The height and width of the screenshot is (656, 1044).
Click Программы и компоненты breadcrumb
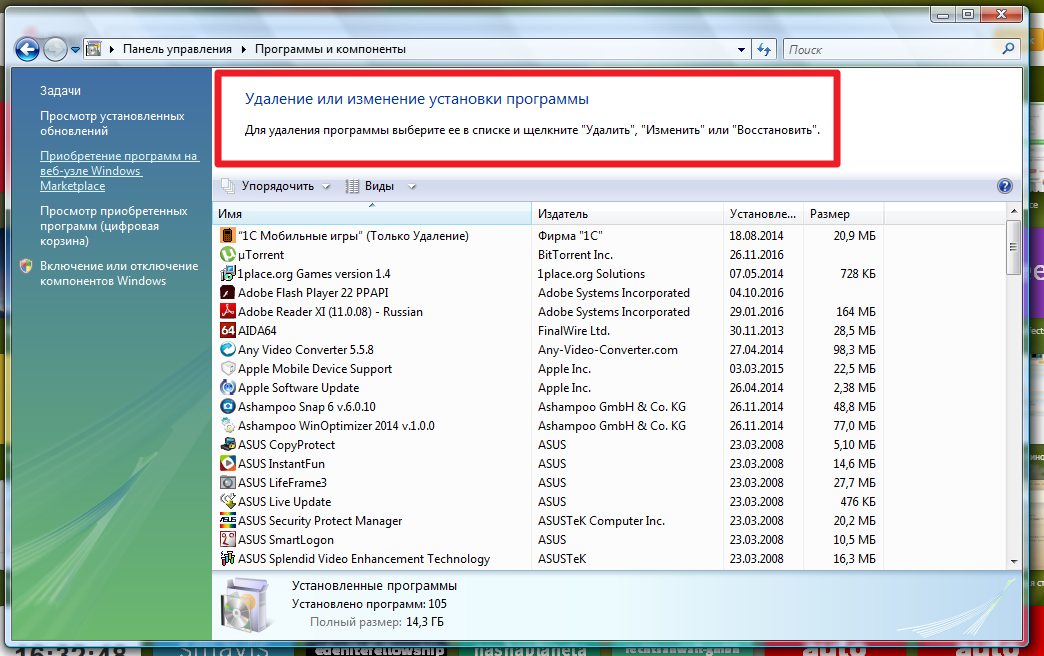tap(330, 49)
